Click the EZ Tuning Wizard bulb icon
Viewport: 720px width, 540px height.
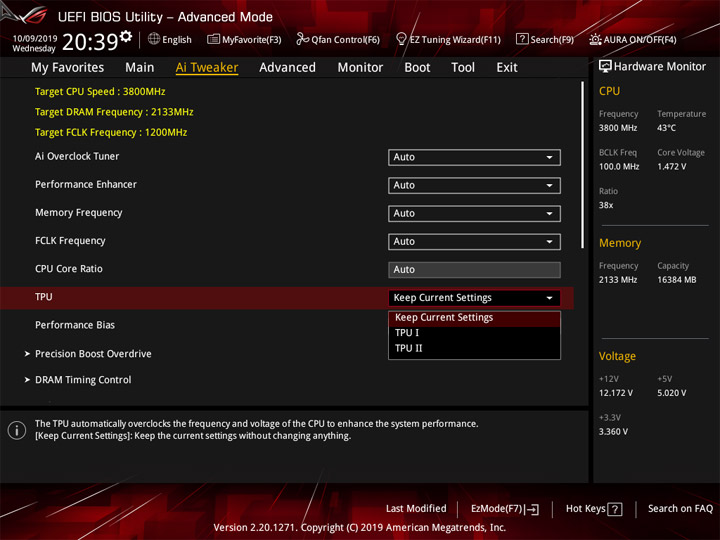coord(401,39)
